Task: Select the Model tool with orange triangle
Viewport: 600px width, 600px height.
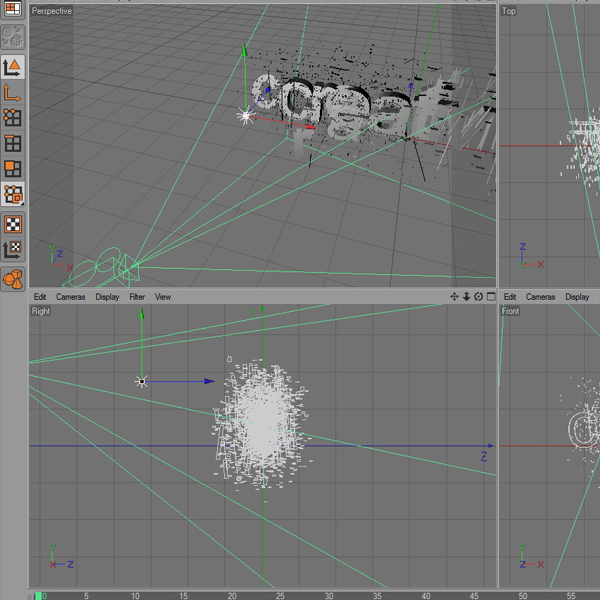Action: click(x=13, y=67)
